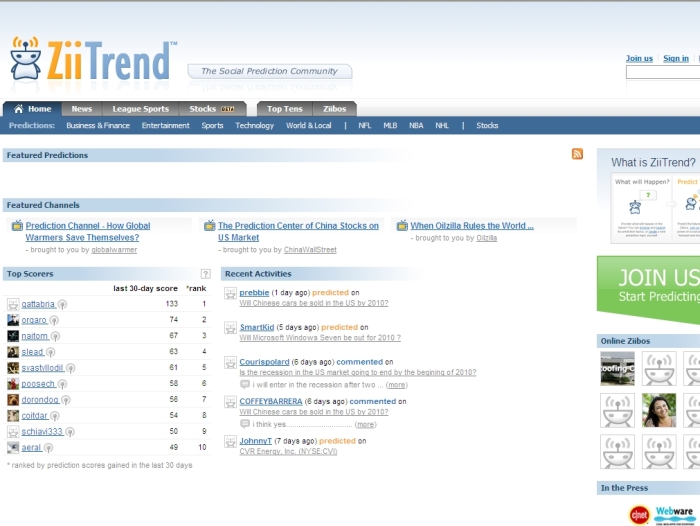Click schiavi333's avatar icon
Screen dimensions: 700x526
[13, 432]
